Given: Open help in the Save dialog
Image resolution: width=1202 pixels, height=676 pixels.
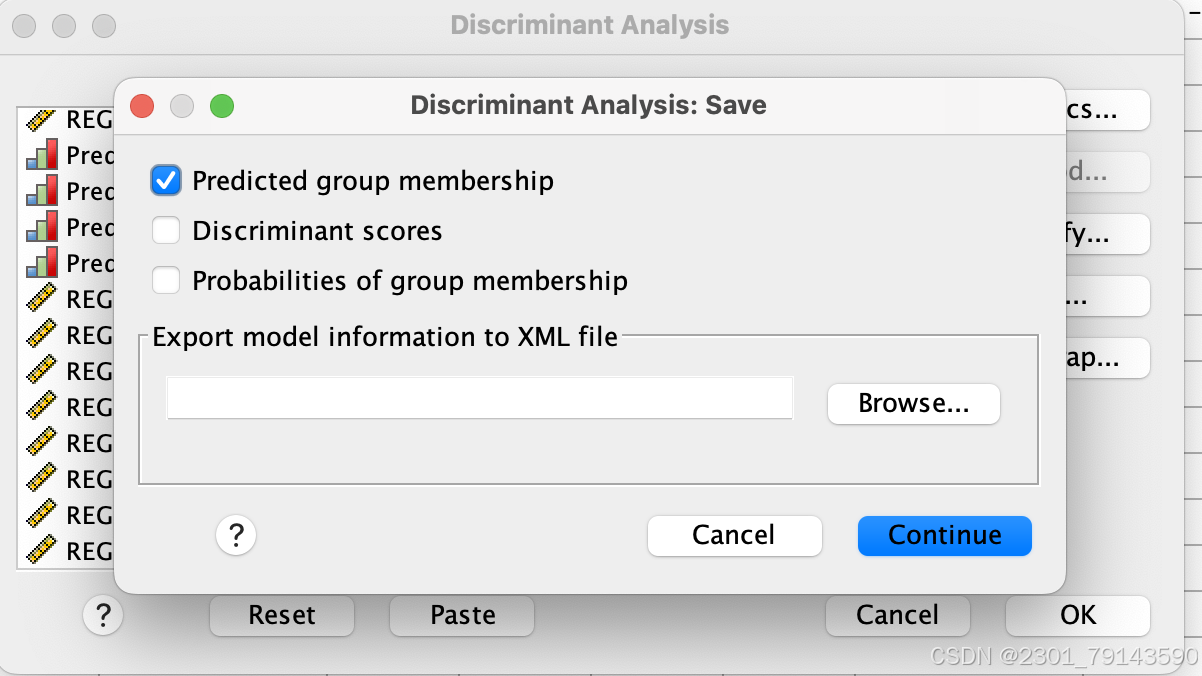Looking at the screenshot, I should [236, 536].
